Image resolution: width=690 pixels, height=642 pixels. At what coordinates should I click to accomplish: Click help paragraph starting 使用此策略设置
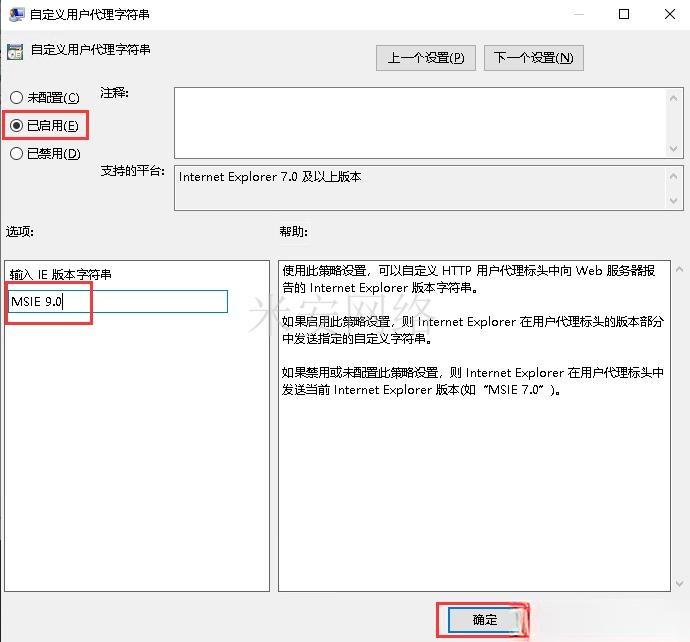pyautogui.click(x=469, y=279)
